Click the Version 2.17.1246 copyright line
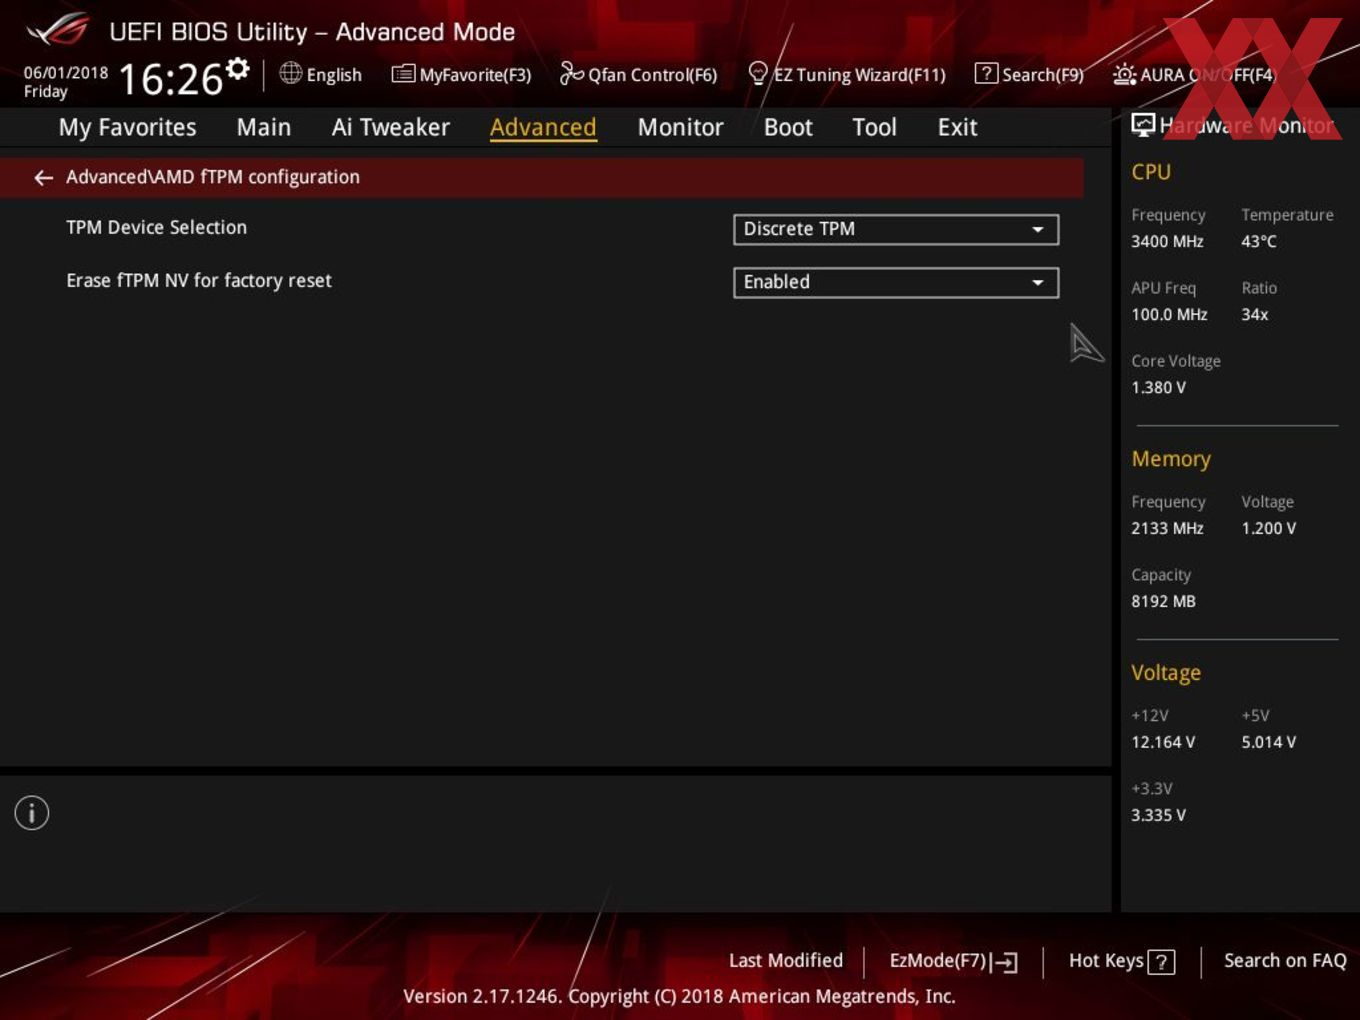 point(679,997)
